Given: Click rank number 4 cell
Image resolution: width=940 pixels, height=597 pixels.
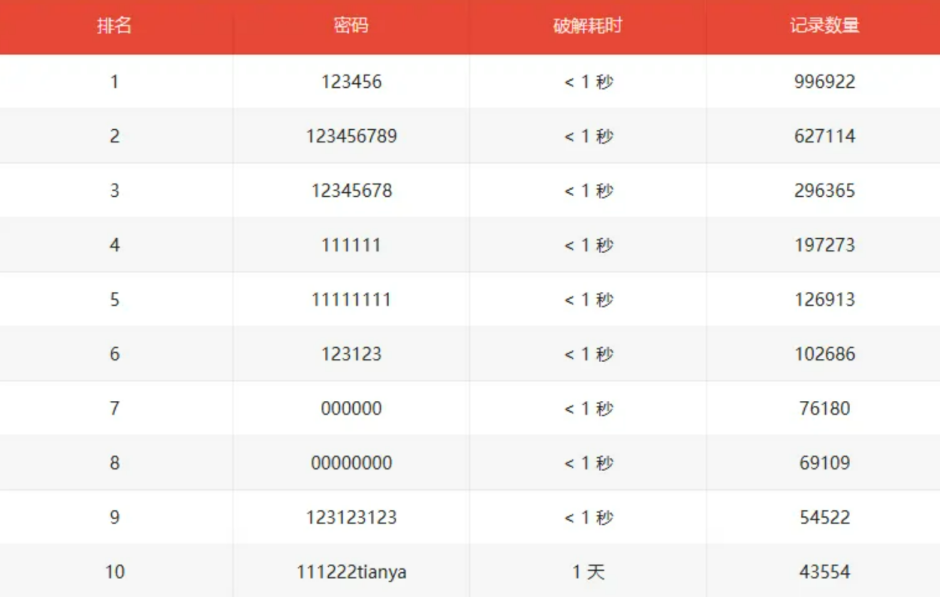Looking at the screenshot, I should (x=115, y=245).
